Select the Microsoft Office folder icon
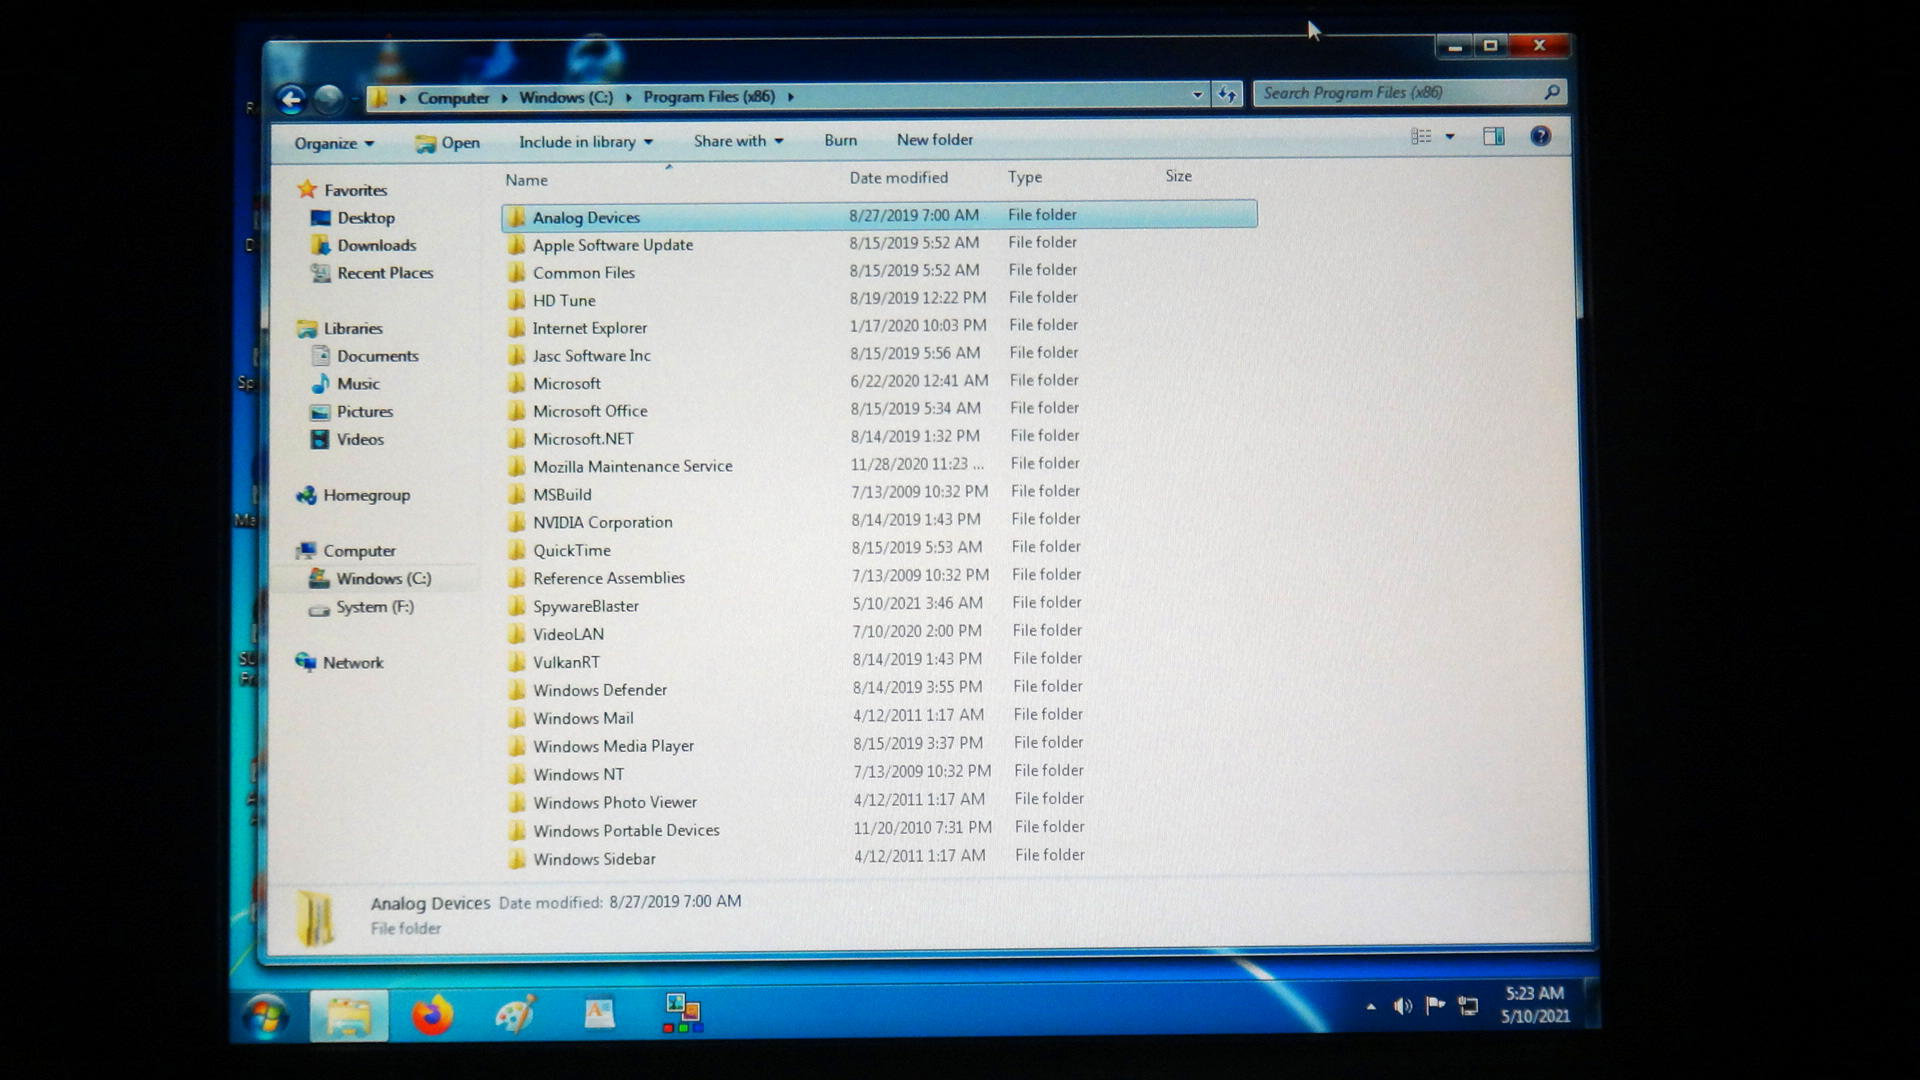The height and width of the screenshot is (1080, 1920). (517, 411)
